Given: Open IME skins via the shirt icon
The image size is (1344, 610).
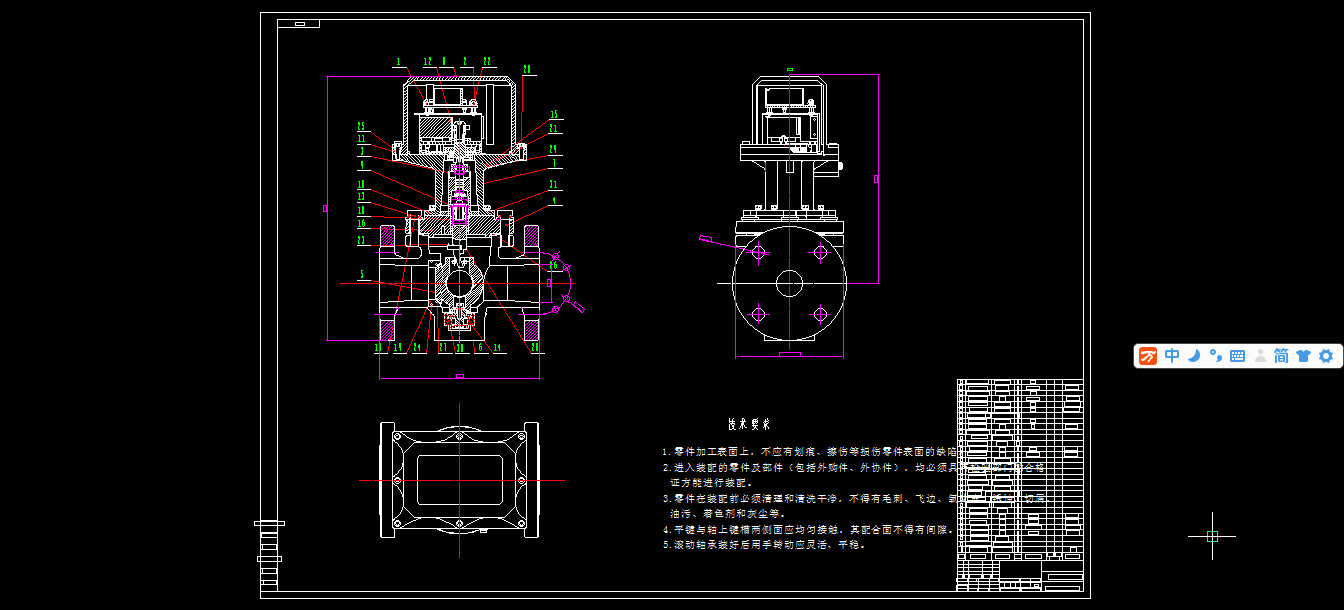Looking at the screenshot, I should click(x=1302, y=356).
